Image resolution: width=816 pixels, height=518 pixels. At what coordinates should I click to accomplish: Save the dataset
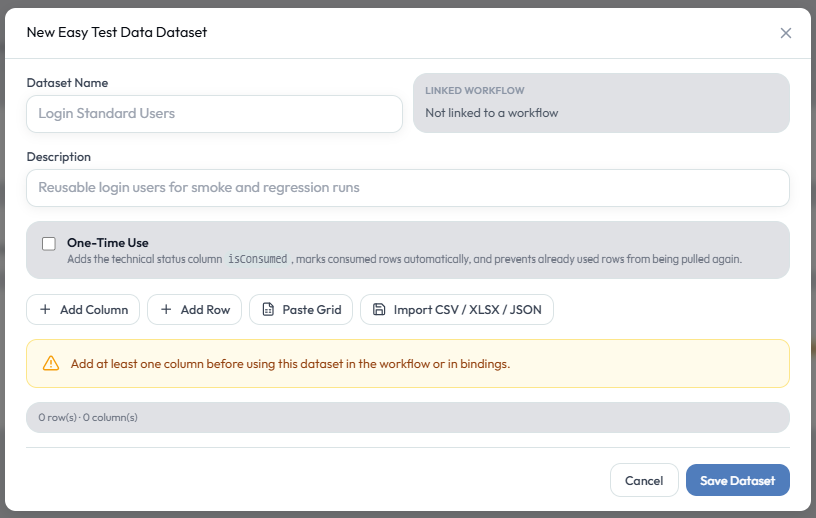737,480
